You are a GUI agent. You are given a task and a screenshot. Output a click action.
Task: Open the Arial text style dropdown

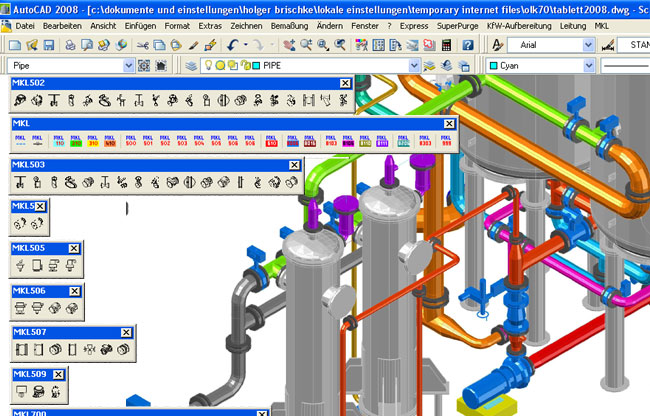coord(588,45)
